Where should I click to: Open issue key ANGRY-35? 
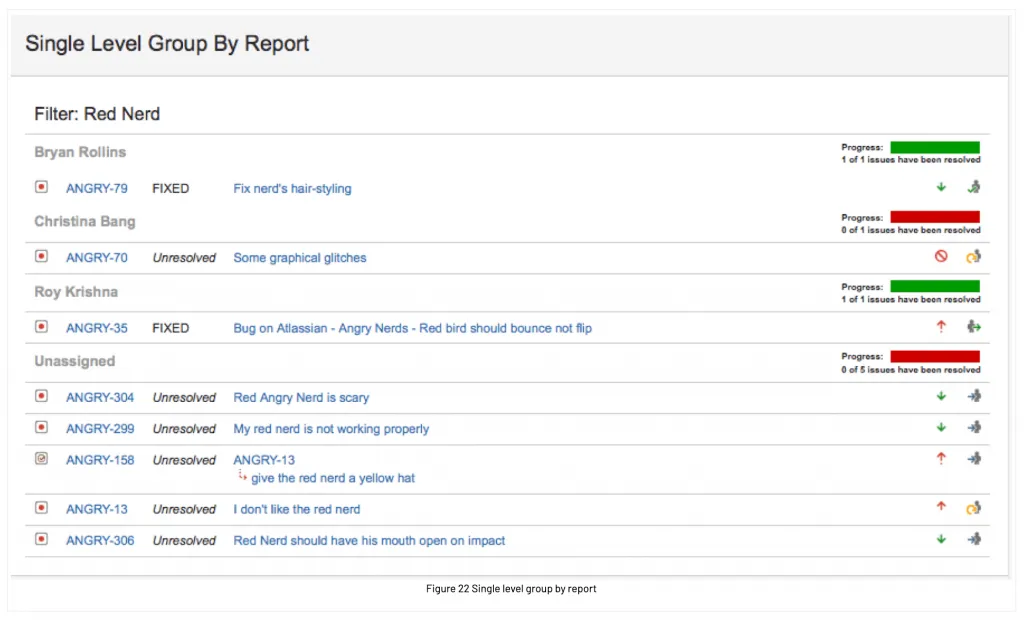coord(97,328)
